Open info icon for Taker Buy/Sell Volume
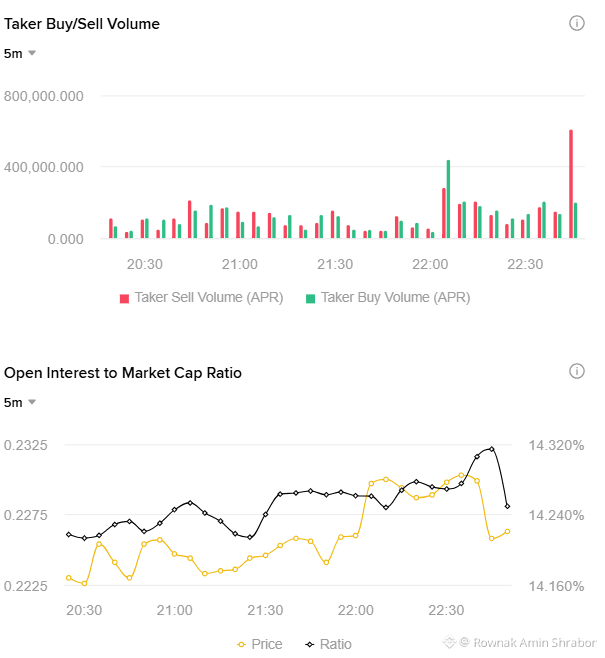This screenshot has width=605, height=658. 576,23
